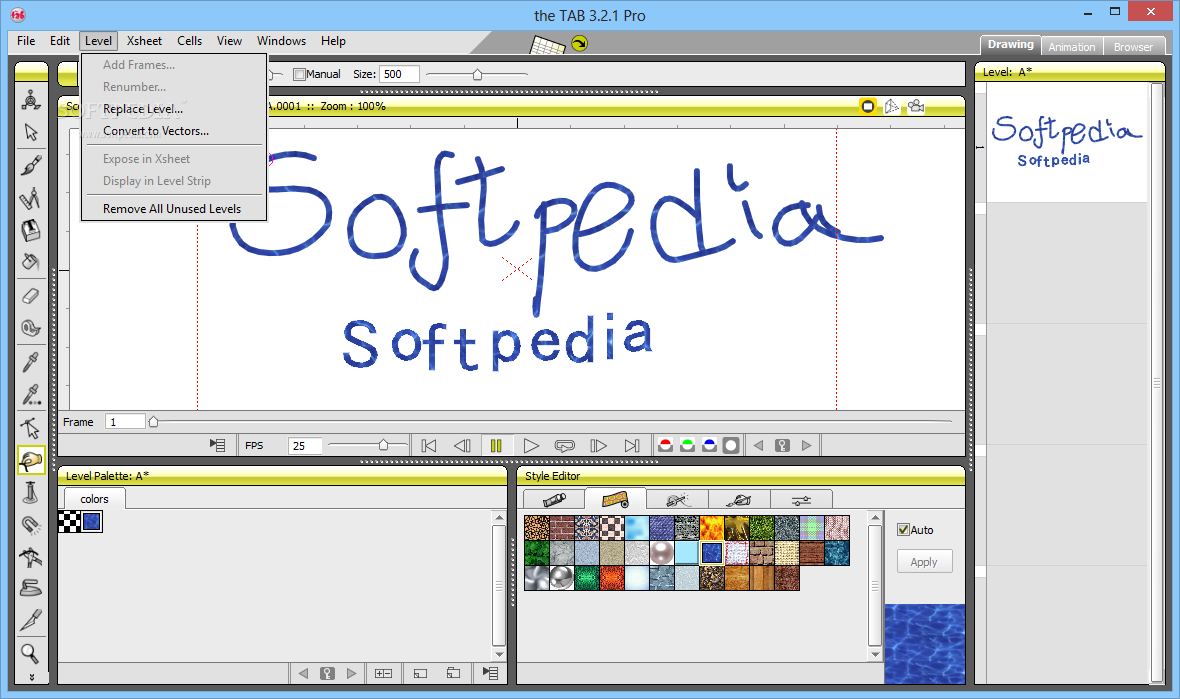Screen dimensions: 1180x699
Task: Click the Play button in playback bar
Action: tap(531, 445)
